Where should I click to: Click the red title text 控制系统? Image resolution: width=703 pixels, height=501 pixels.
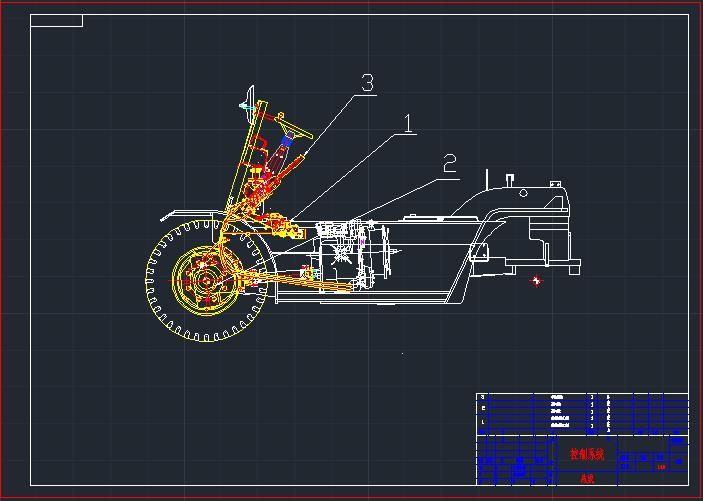tap(587, 454)
